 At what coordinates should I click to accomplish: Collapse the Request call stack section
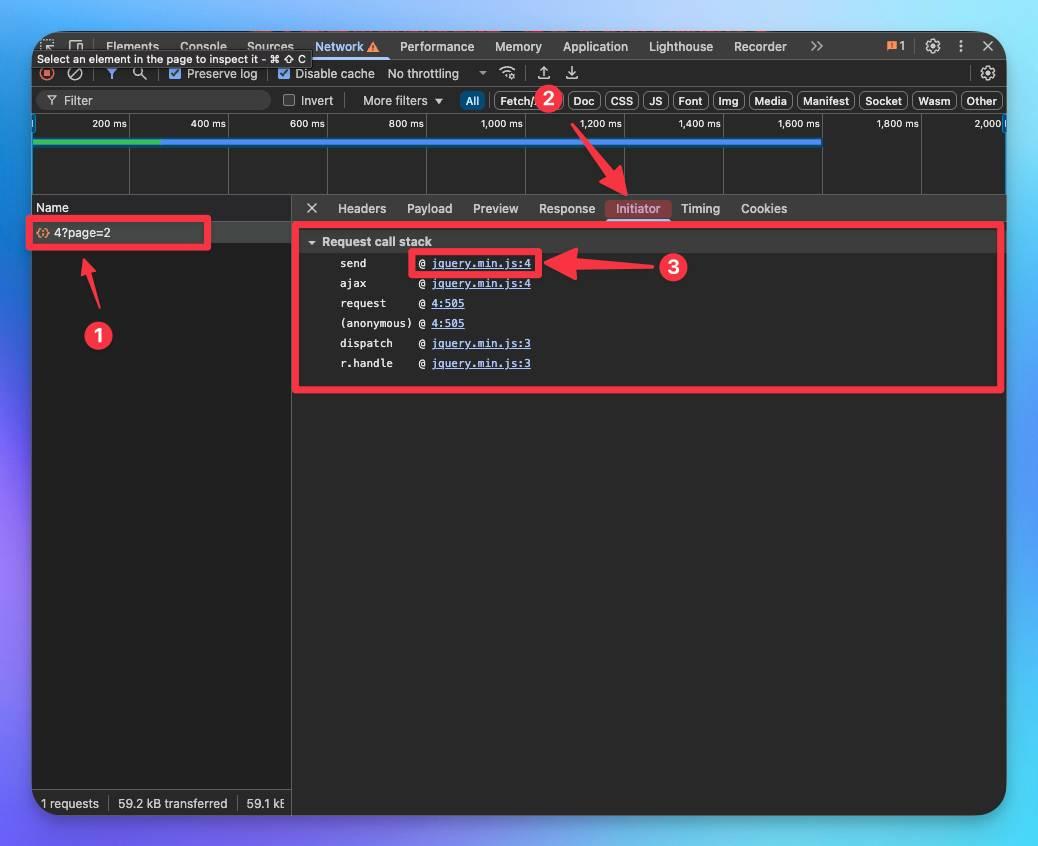(x=312, y=242)
